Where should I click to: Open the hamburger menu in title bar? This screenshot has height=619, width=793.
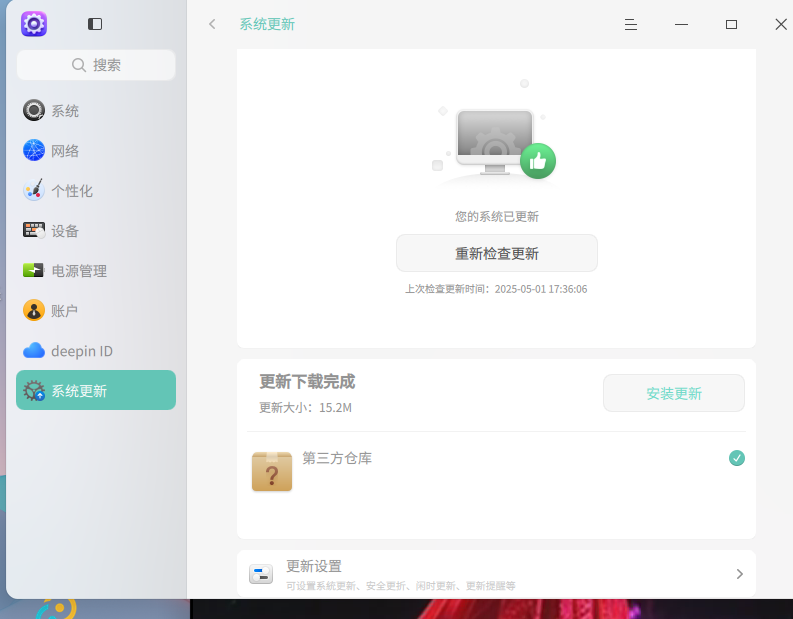click(x=631, y=24)
